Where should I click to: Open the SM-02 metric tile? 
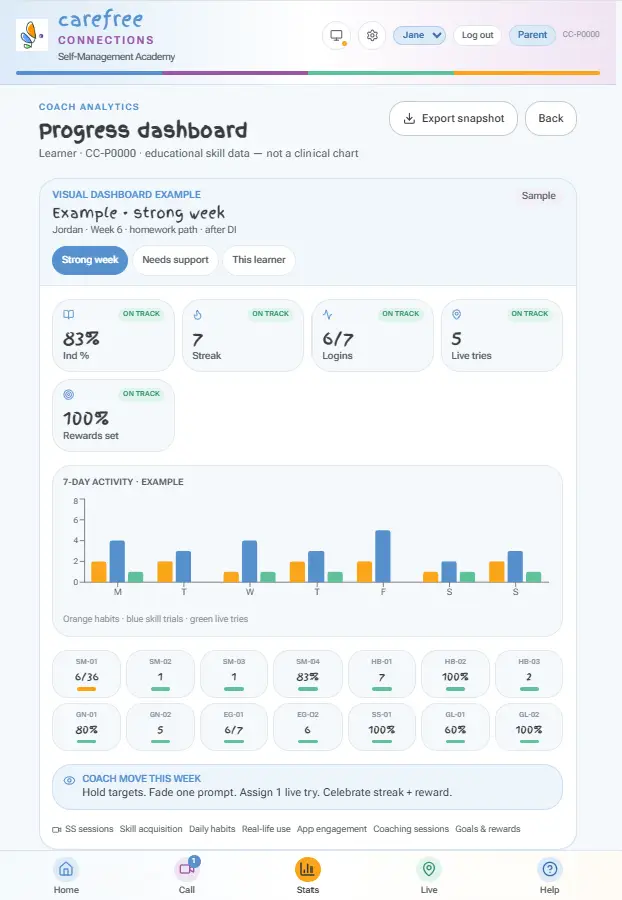tap(160, 674)
